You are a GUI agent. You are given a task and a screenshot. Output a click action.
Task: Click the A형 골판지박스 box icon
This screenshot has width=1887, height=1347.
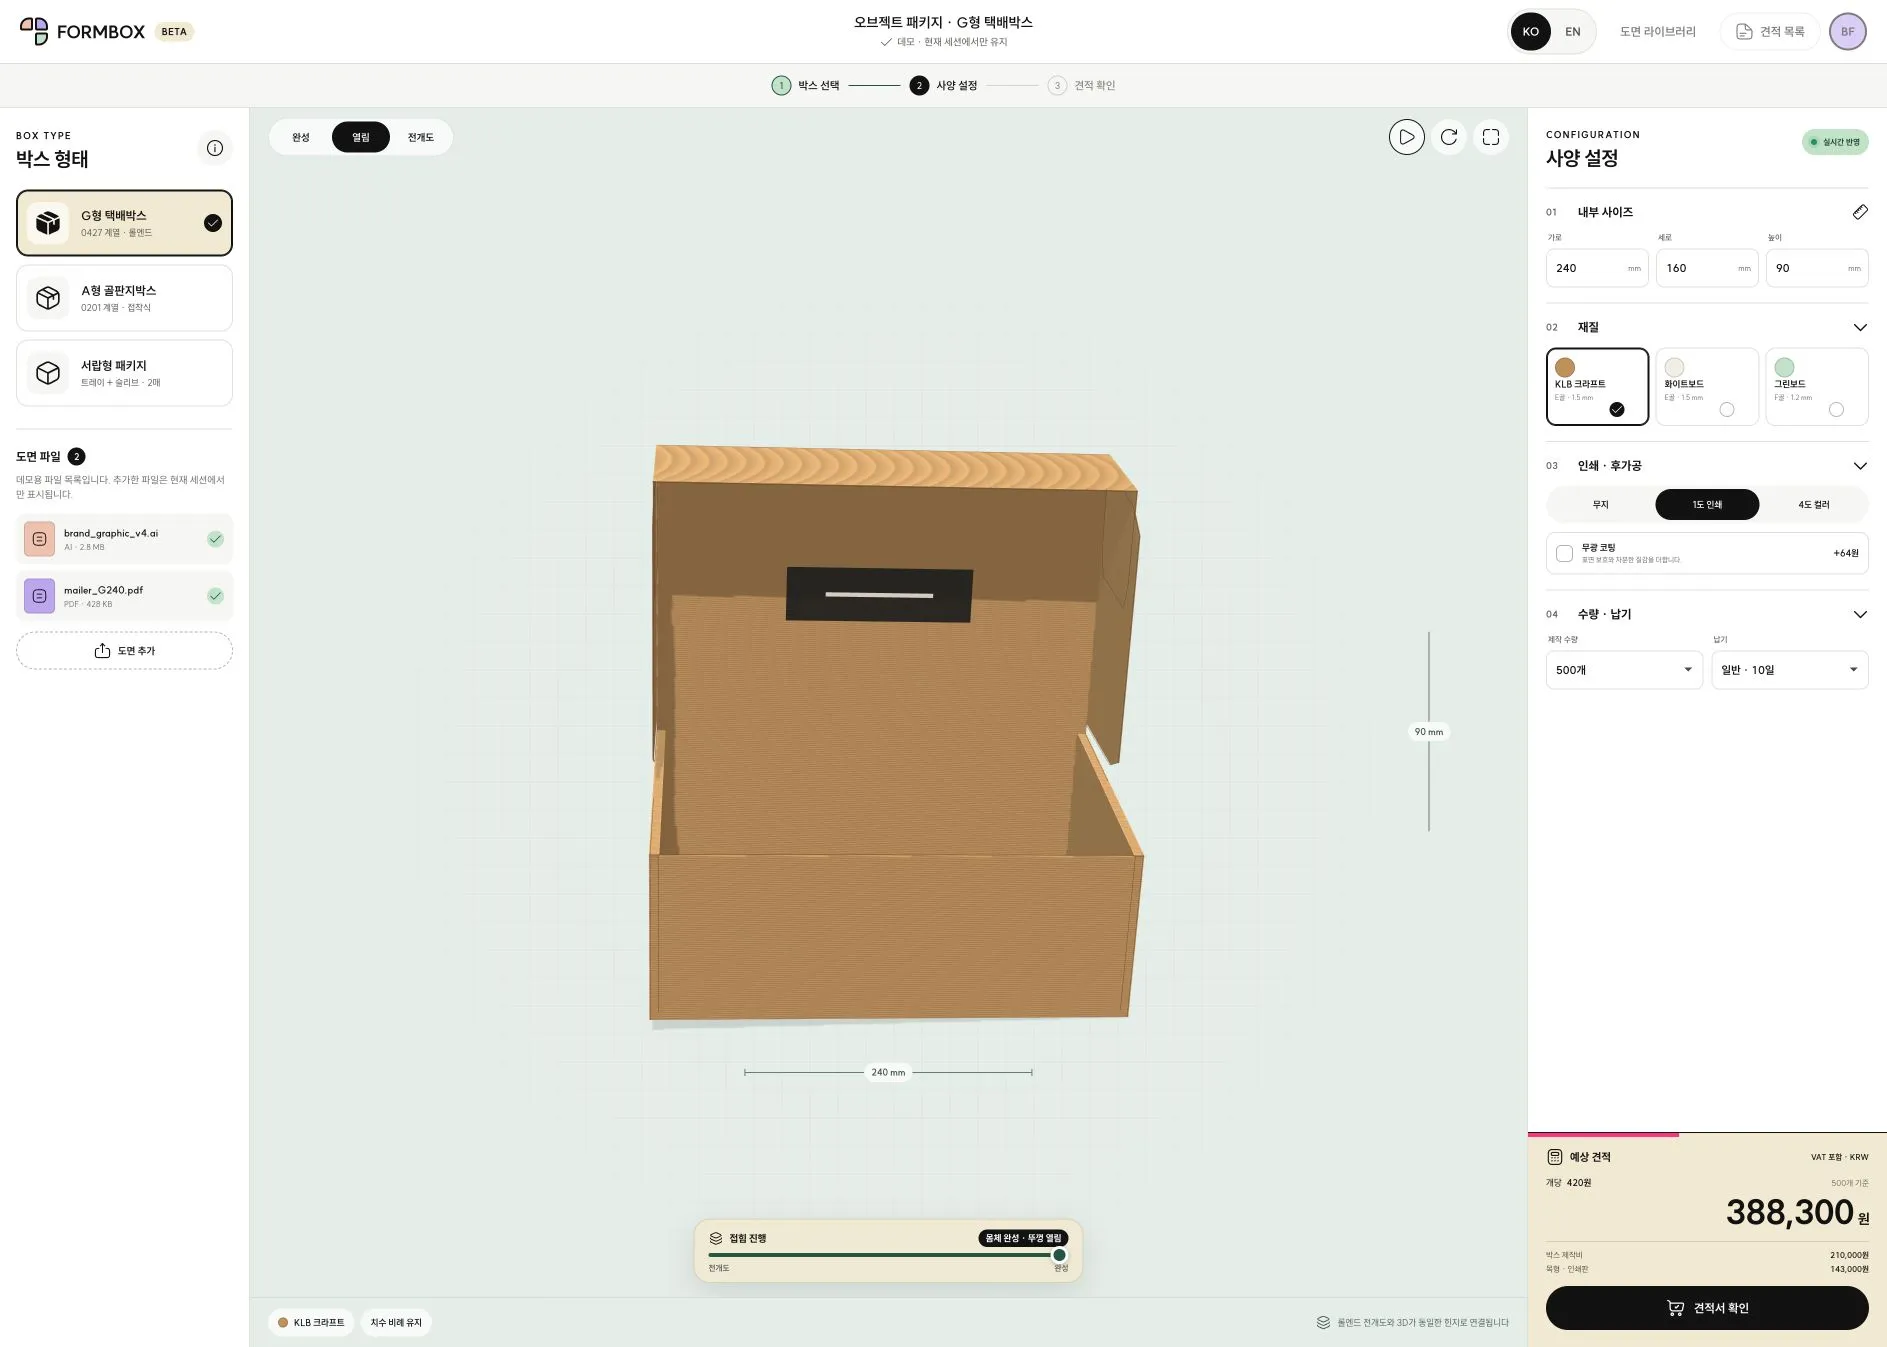click(48, 298)
